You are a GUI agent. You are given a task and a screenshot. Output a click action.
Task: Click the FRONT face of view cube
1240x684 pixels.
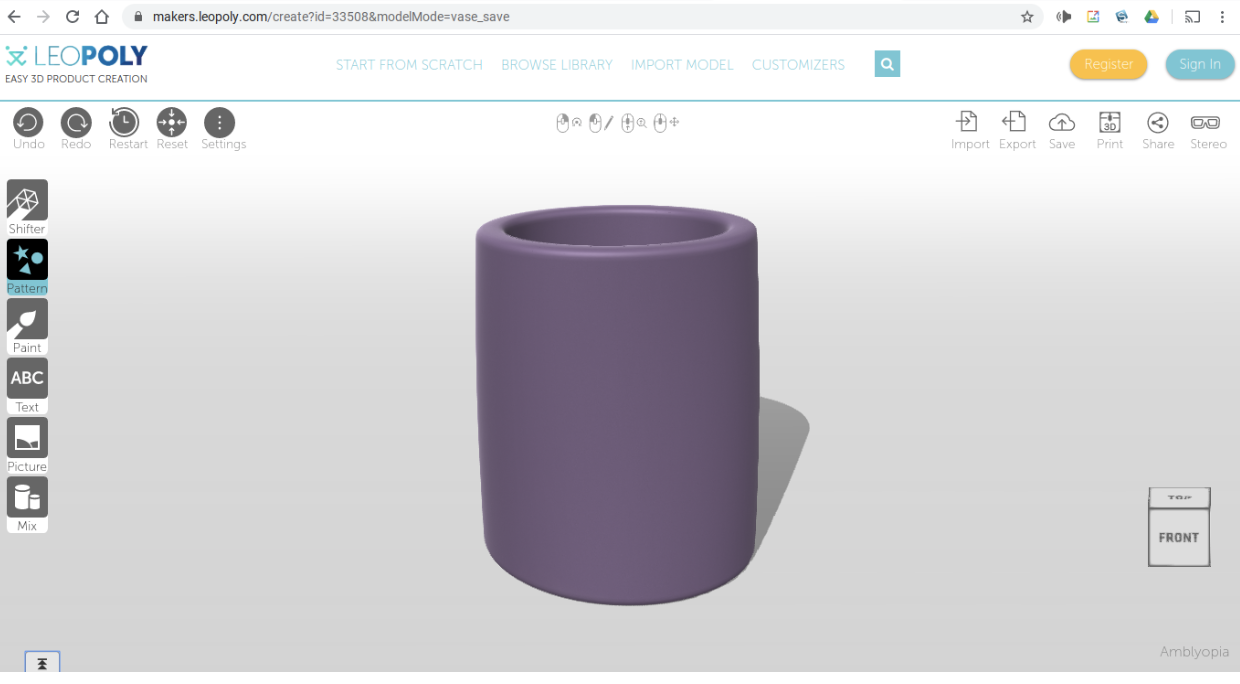pos(1179,537)
